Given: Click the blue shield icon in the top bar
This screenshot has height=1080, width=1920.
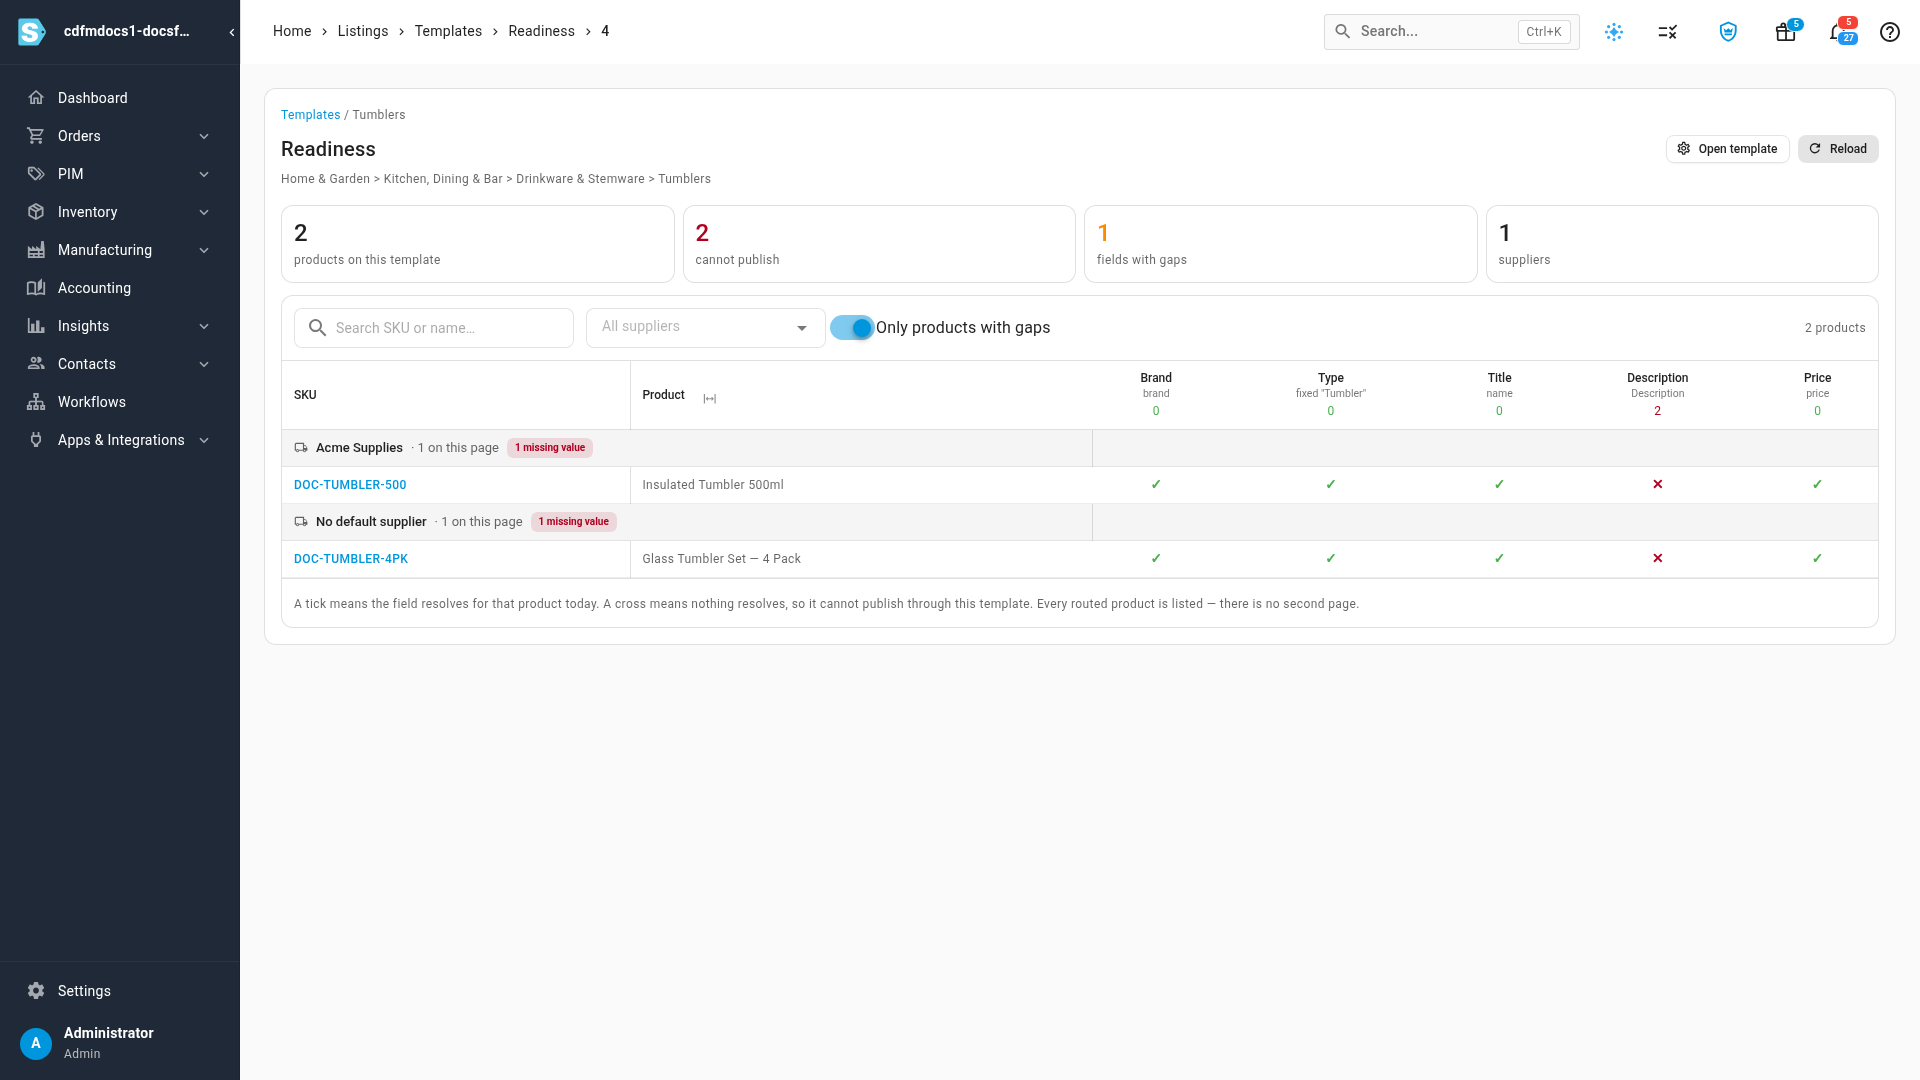Looking at the screenshot, I should [x=1728, y=32].
